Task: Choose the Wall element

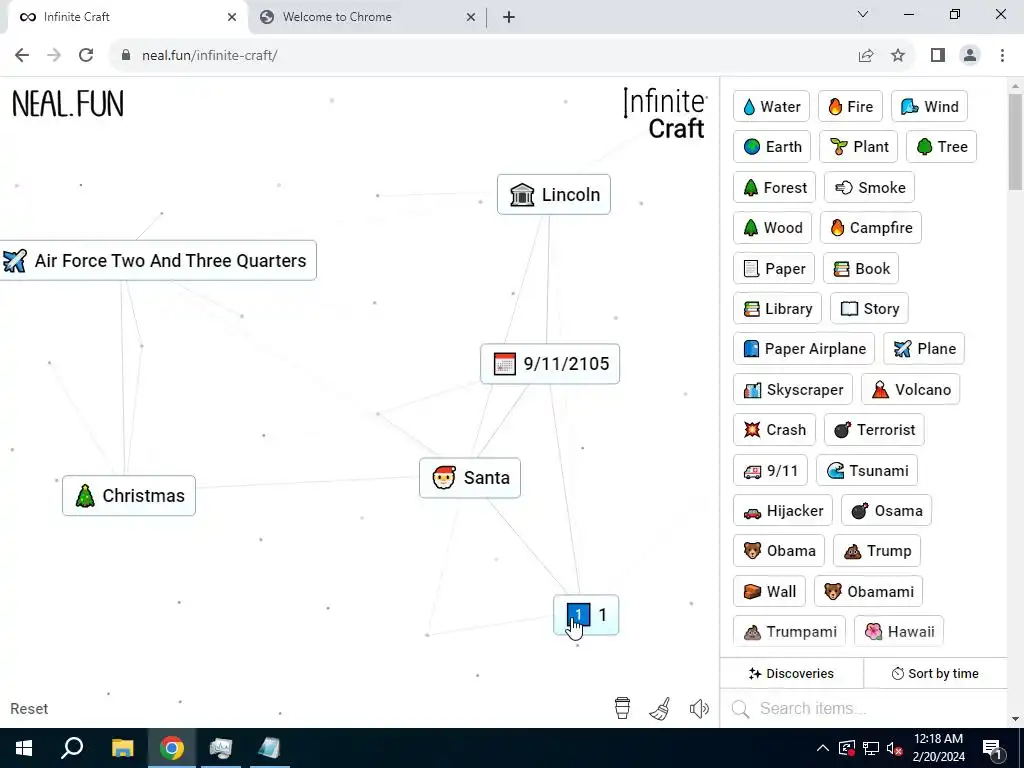Action: [769, 592]
